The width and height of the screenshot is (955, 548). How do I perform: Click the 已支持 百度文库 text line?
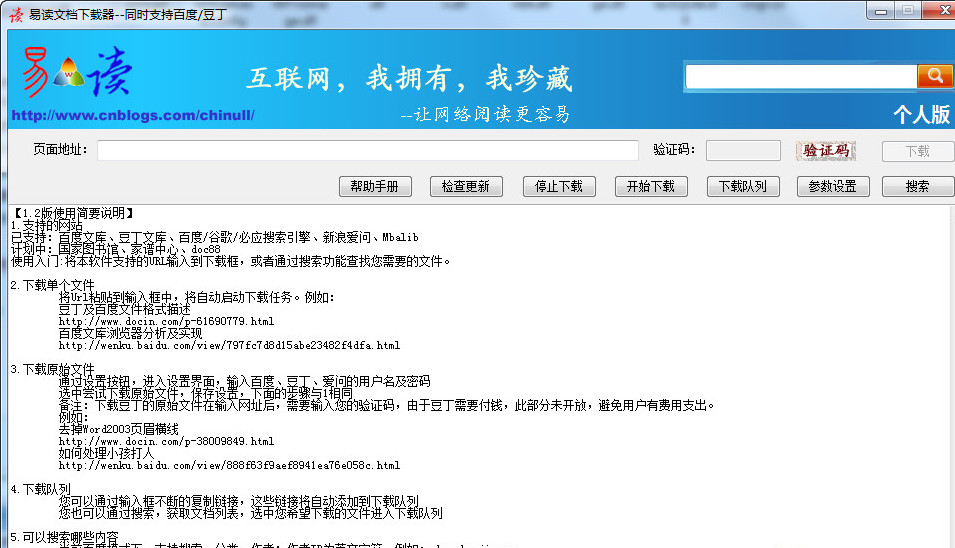[x=215, y=237]
